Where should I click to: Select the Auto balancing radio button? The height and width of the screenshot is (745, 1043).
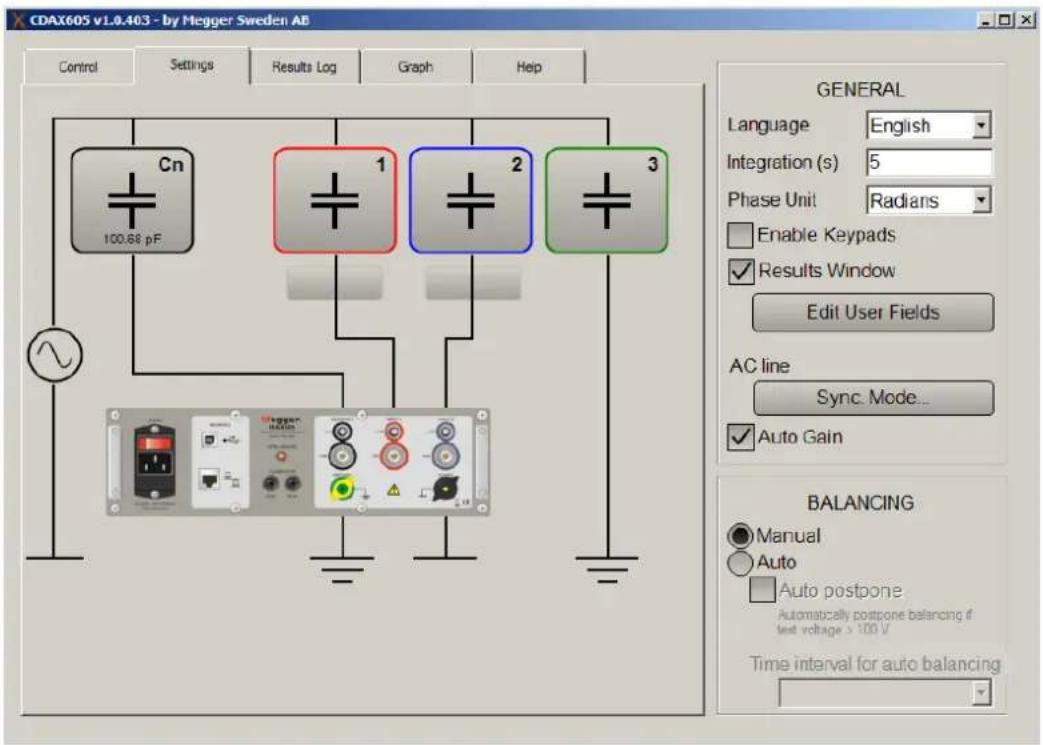click(x=740, y=563)
